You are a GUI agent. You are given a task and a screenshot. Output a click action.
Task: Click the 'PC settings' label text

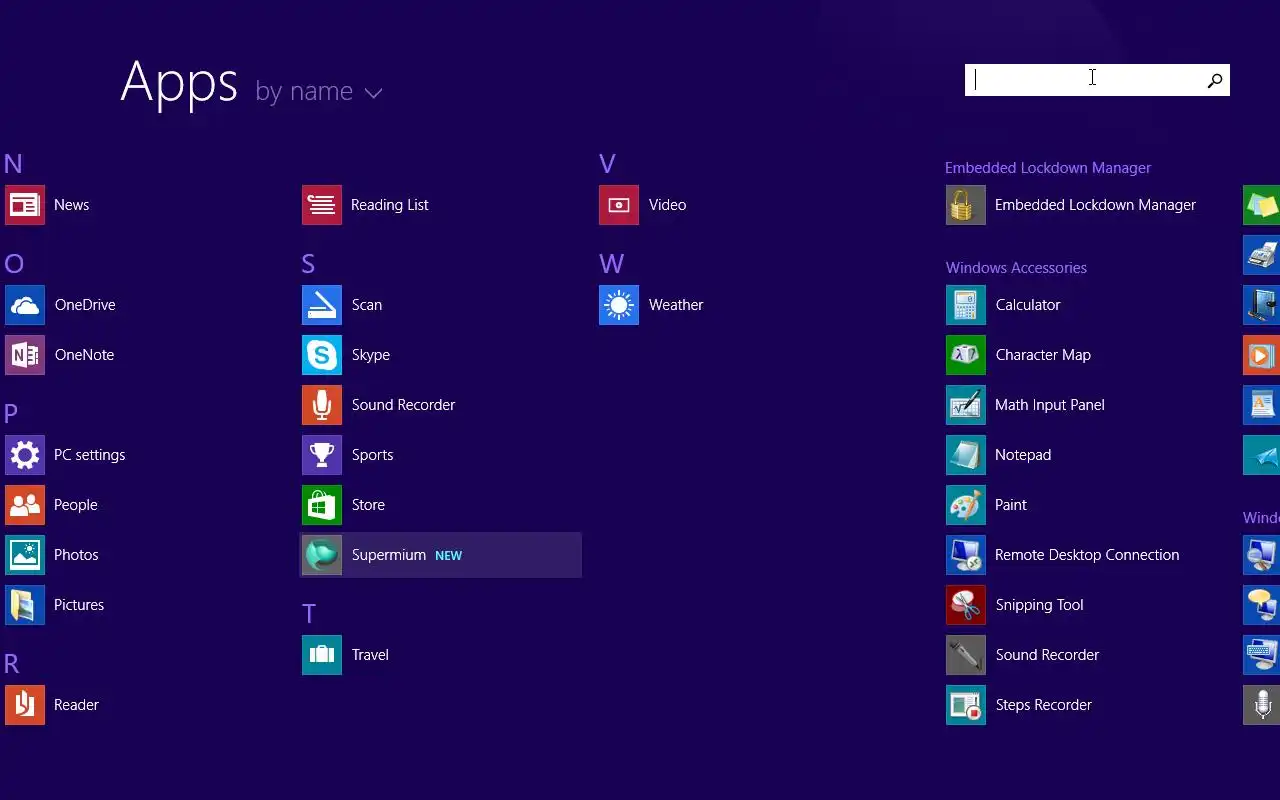click(90, 455)
